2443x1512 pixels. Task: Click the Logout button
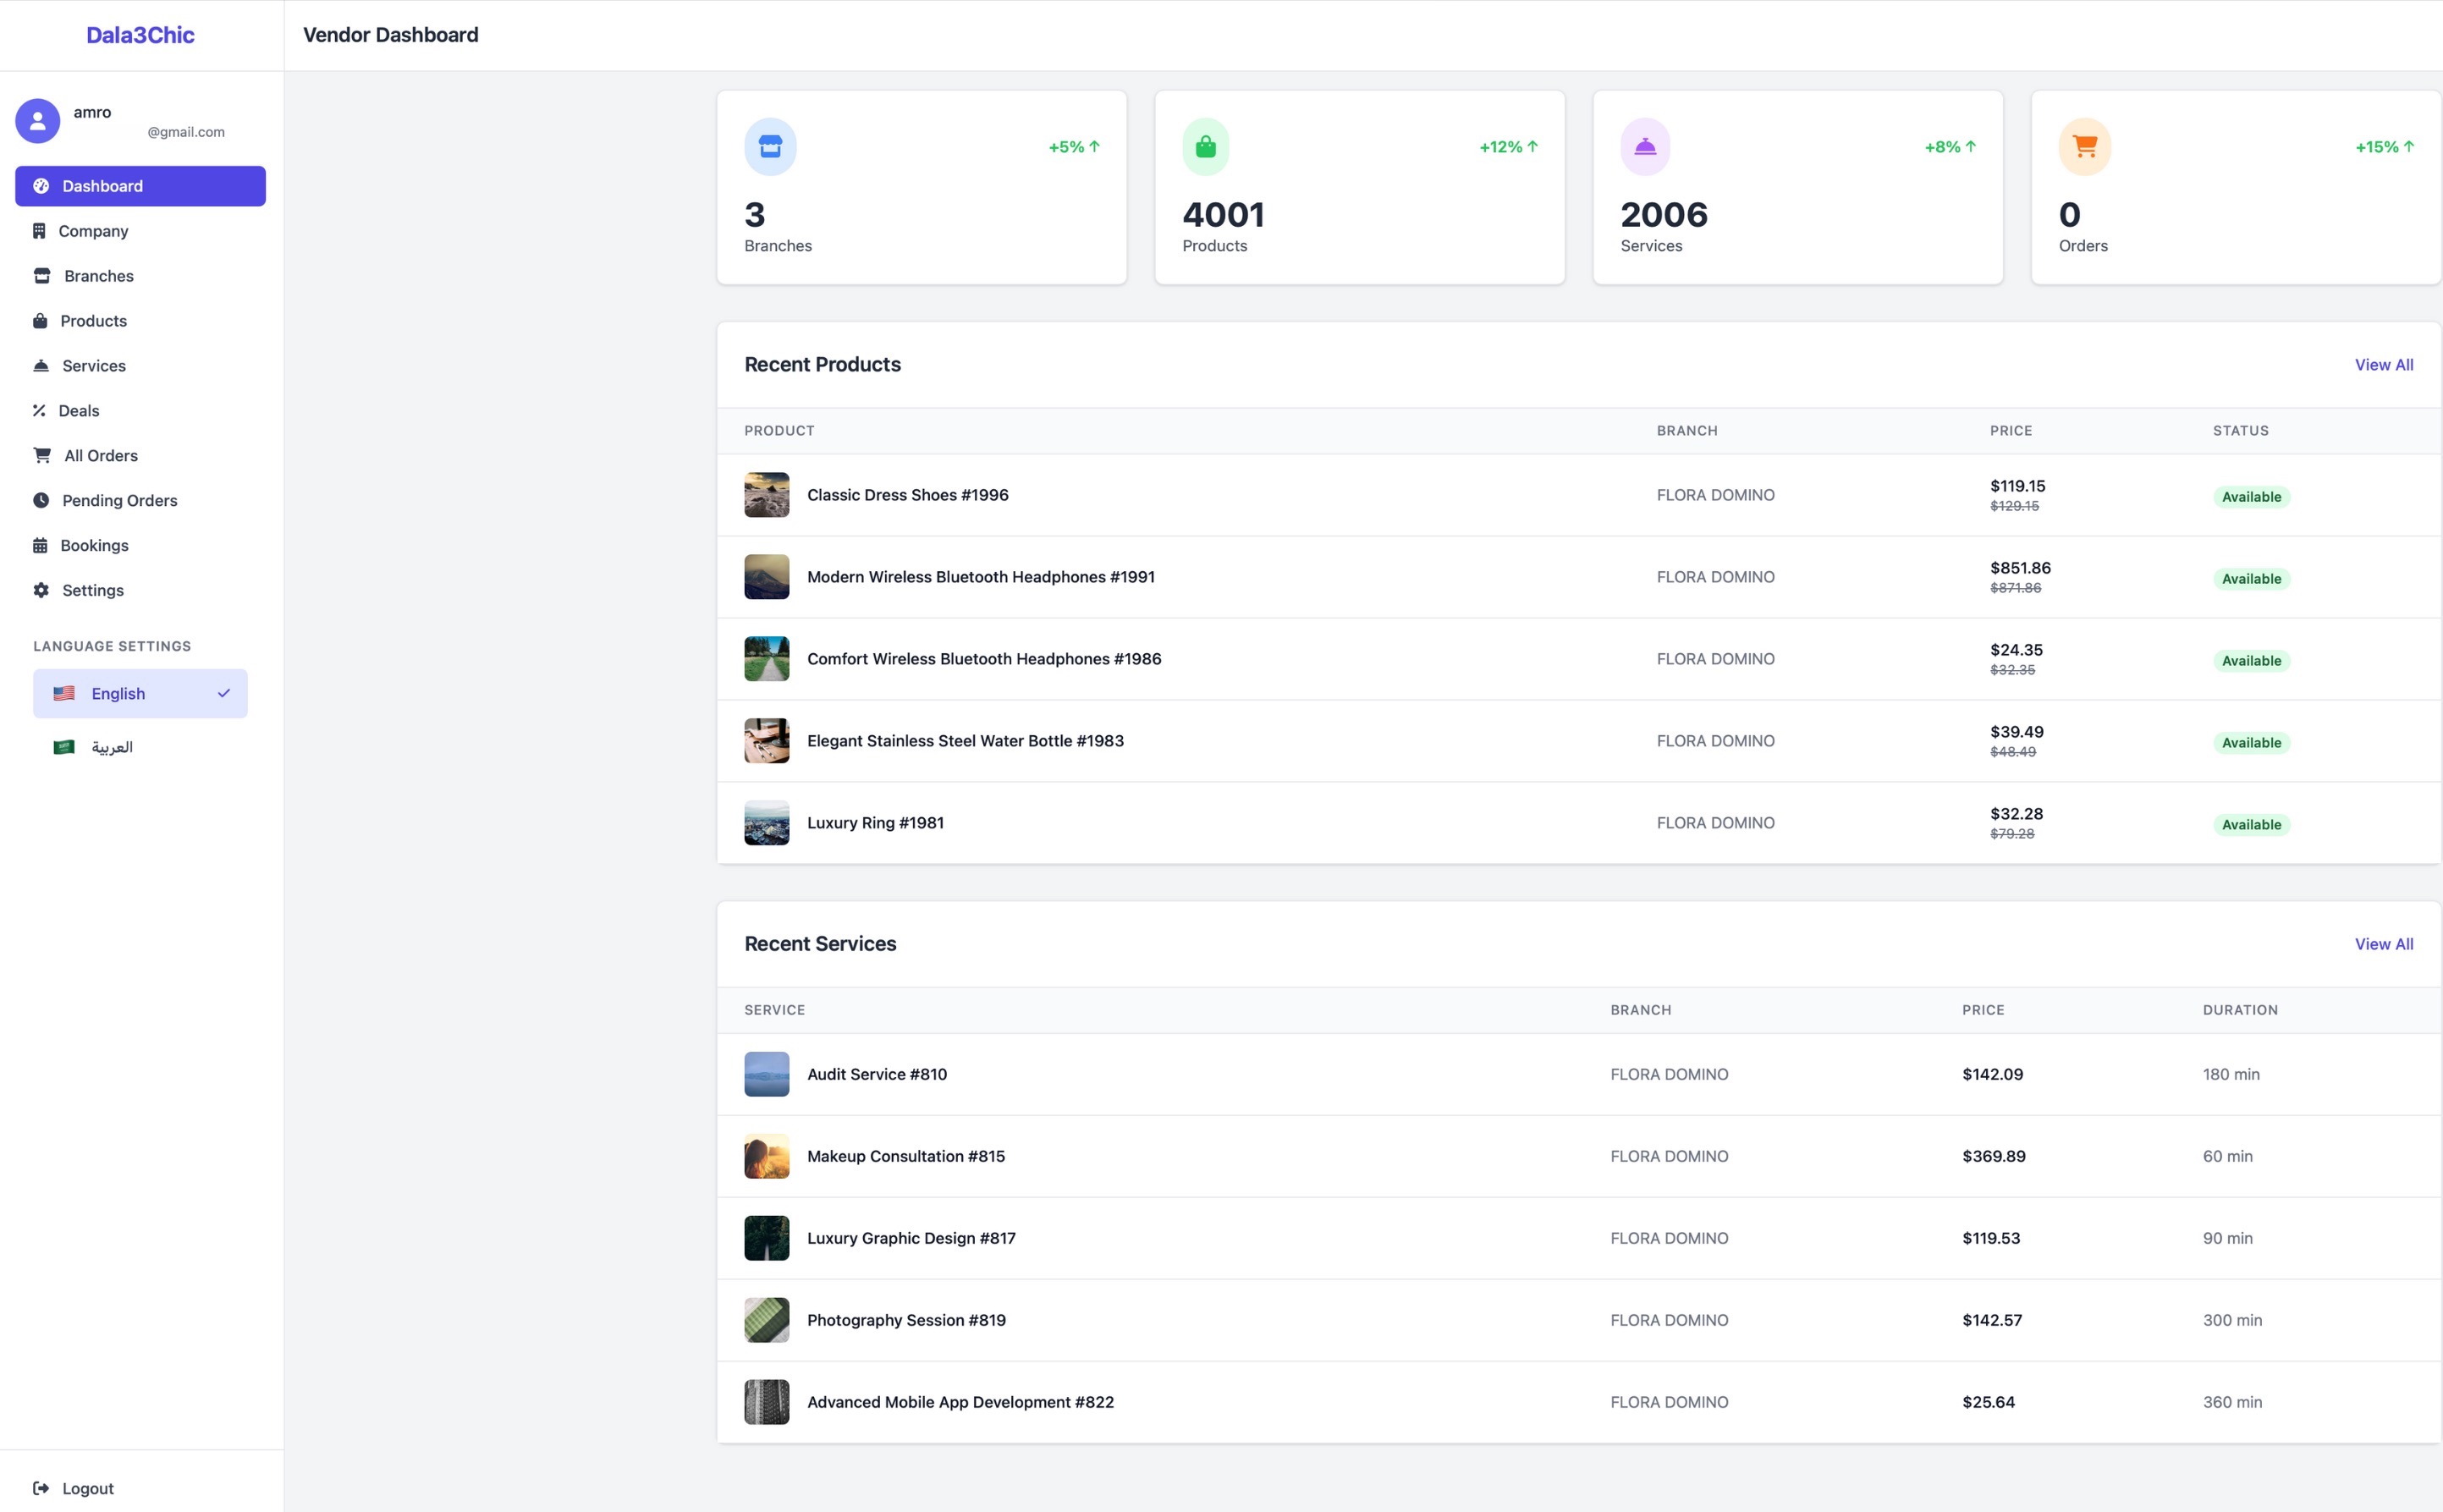(x=73, y=1488)
